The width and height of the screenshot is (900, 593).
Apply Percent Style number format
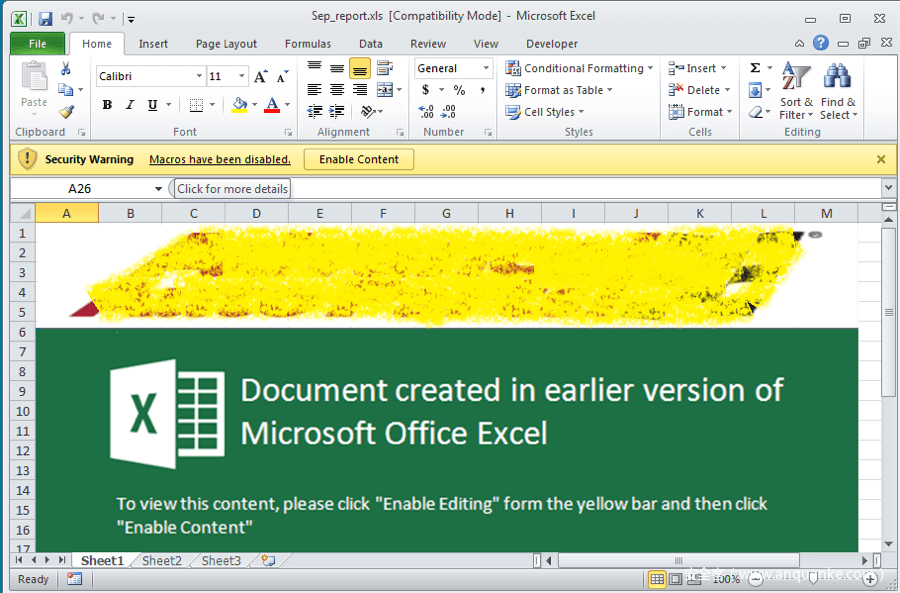pyautogui.click(x=459, y=90)
